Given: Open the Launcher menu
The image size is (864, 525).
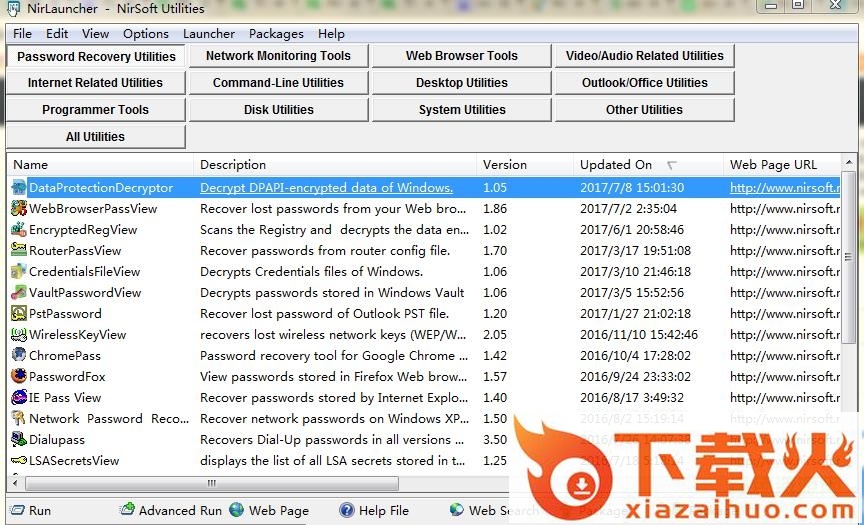Looking at the screenshot, I should [209, 34].
